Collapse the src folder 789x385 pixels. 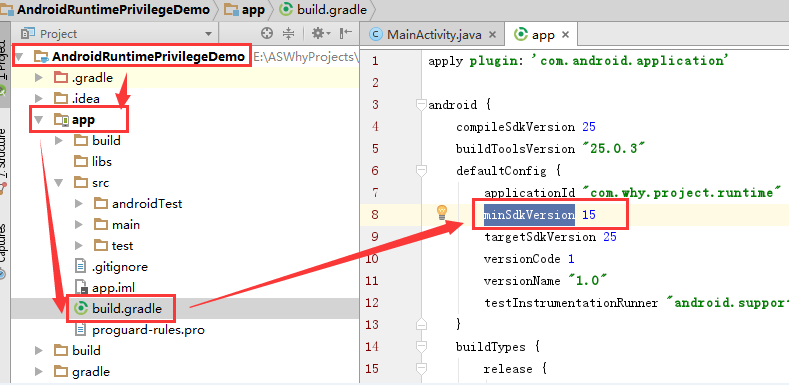click(58, 183)
